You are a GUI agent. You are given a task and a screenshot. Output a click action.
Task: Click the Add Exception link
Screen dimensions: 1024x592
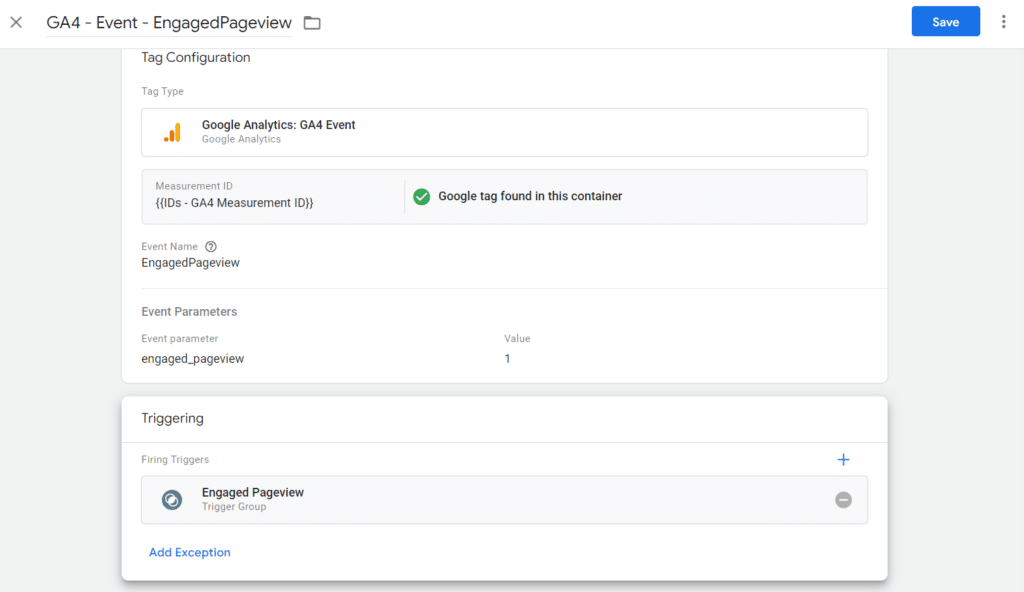coord(189,552)
